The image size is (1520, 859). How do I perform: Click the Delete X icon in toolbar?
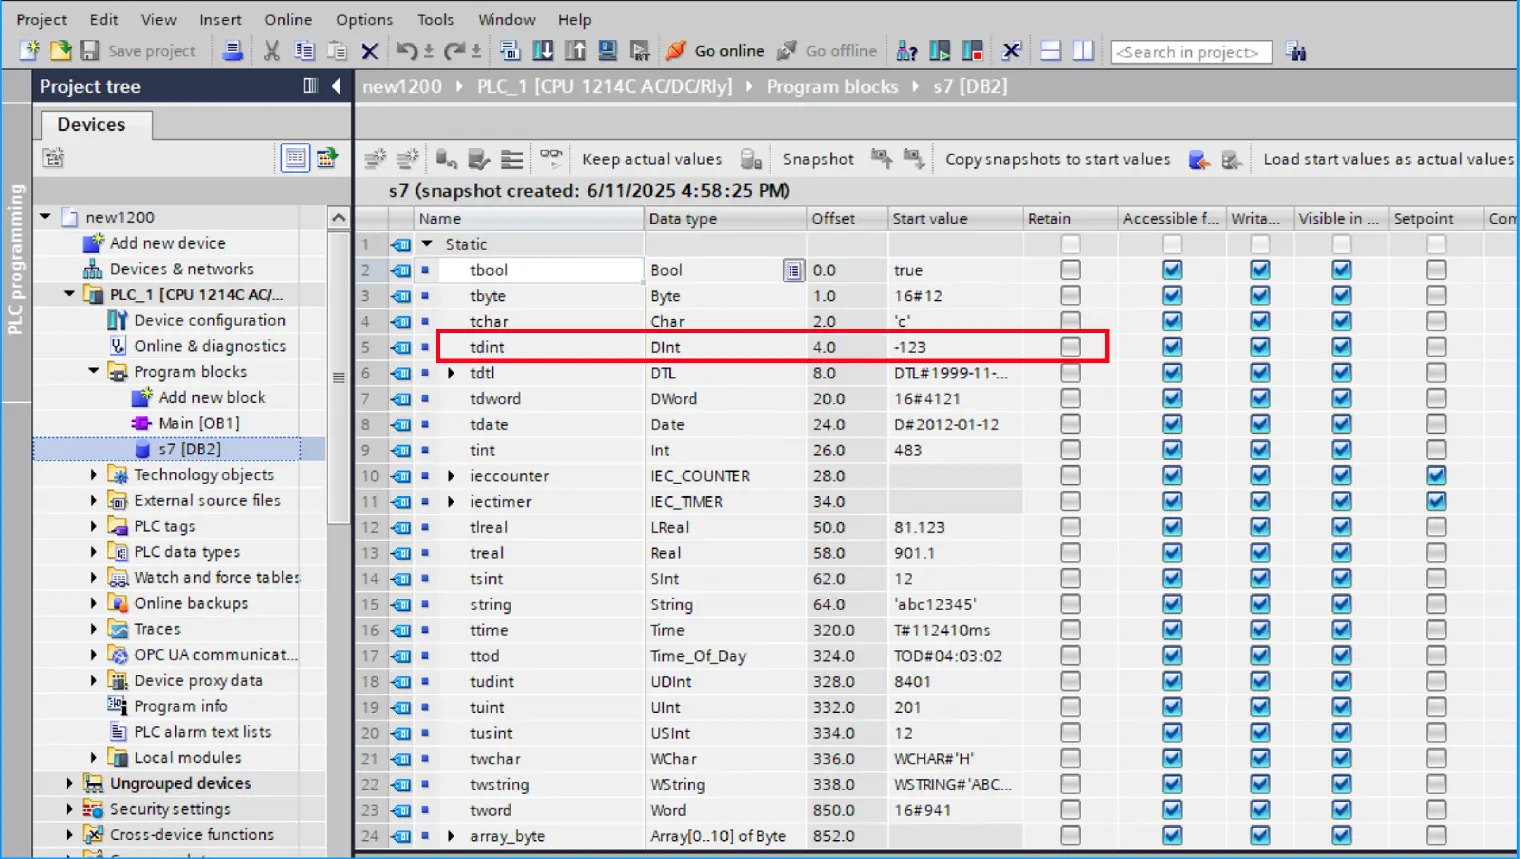click(369, 51)
